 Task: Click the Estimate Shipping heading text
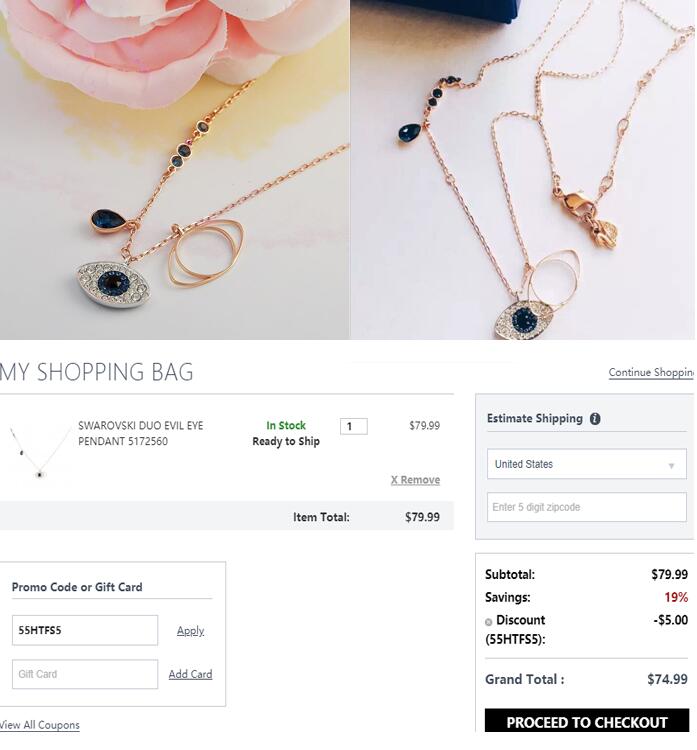(535, 419)
